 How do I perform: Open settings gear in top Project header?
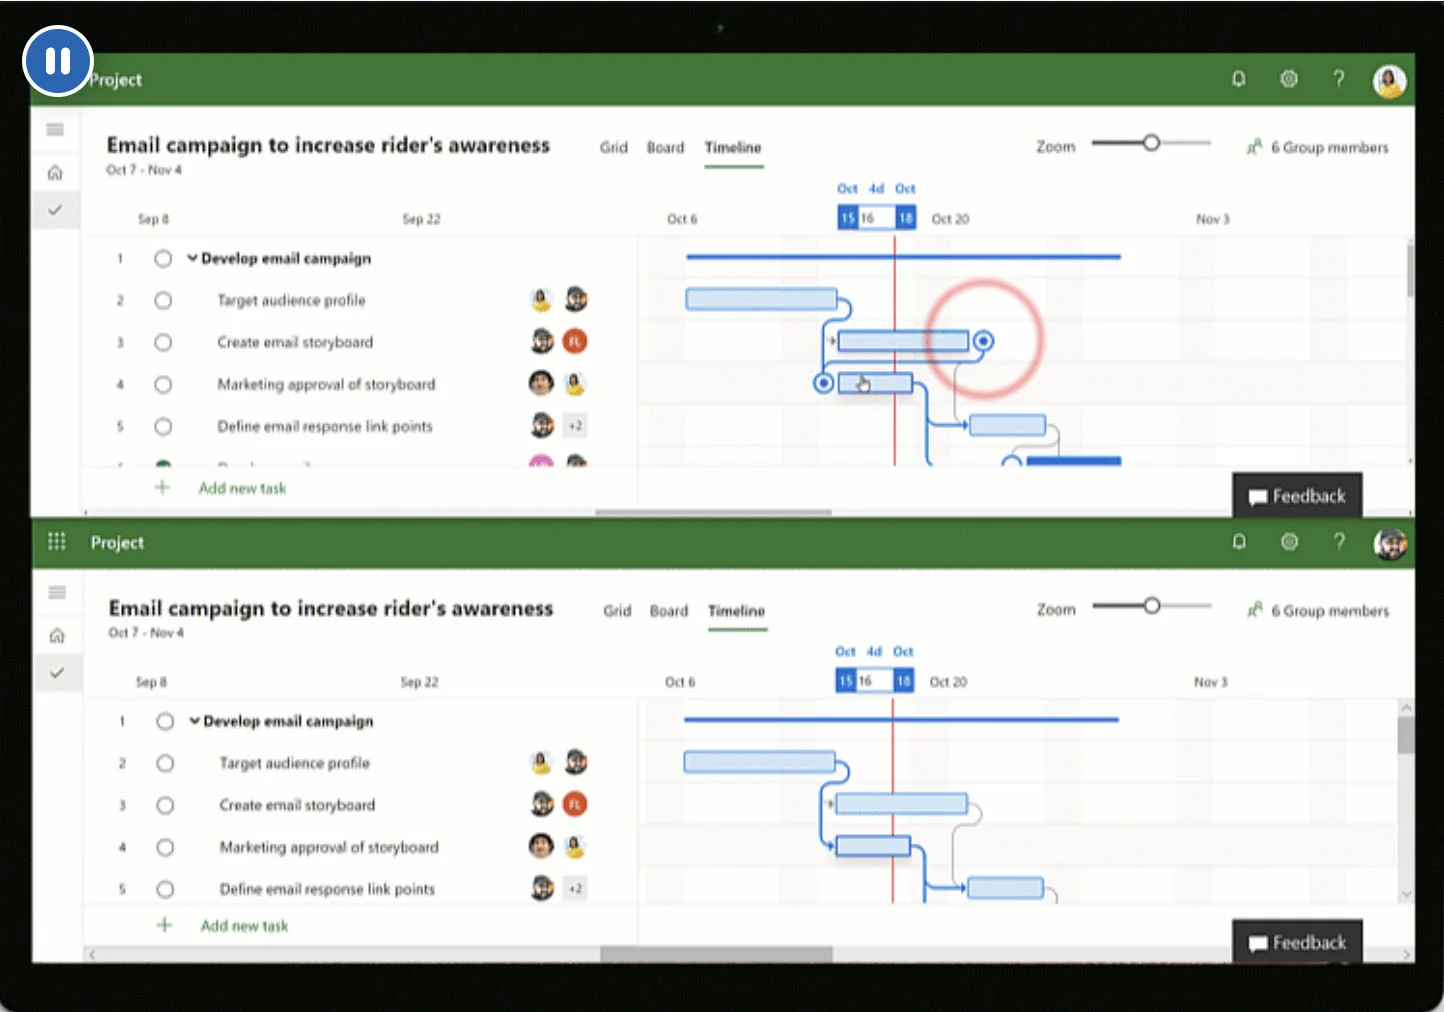(1289, 79)
